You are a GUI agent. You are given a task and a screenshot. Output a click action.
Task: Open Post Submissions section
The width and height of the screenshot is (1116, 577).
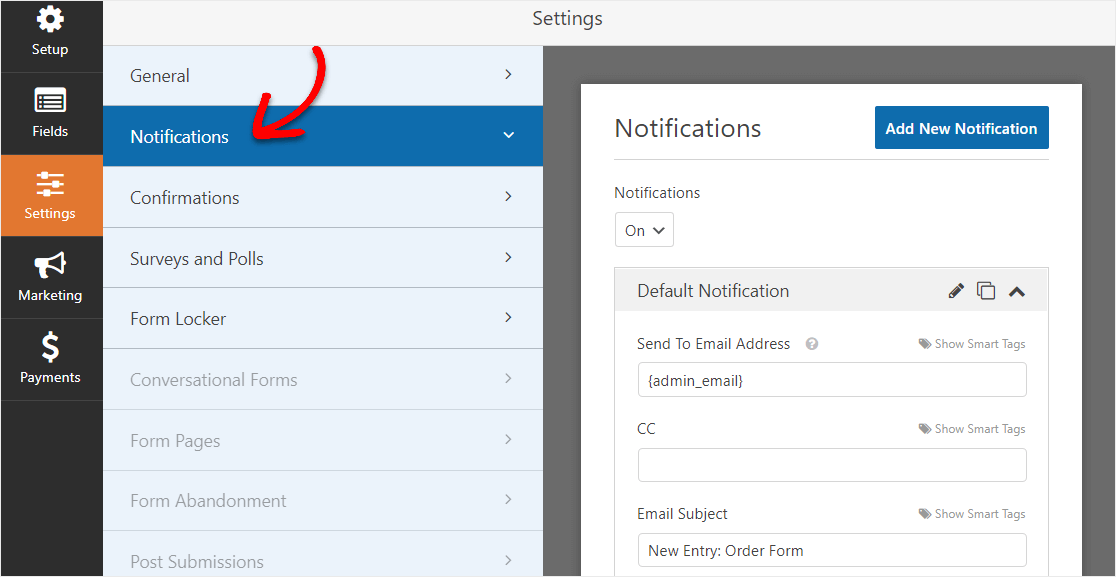pos(322,554)
